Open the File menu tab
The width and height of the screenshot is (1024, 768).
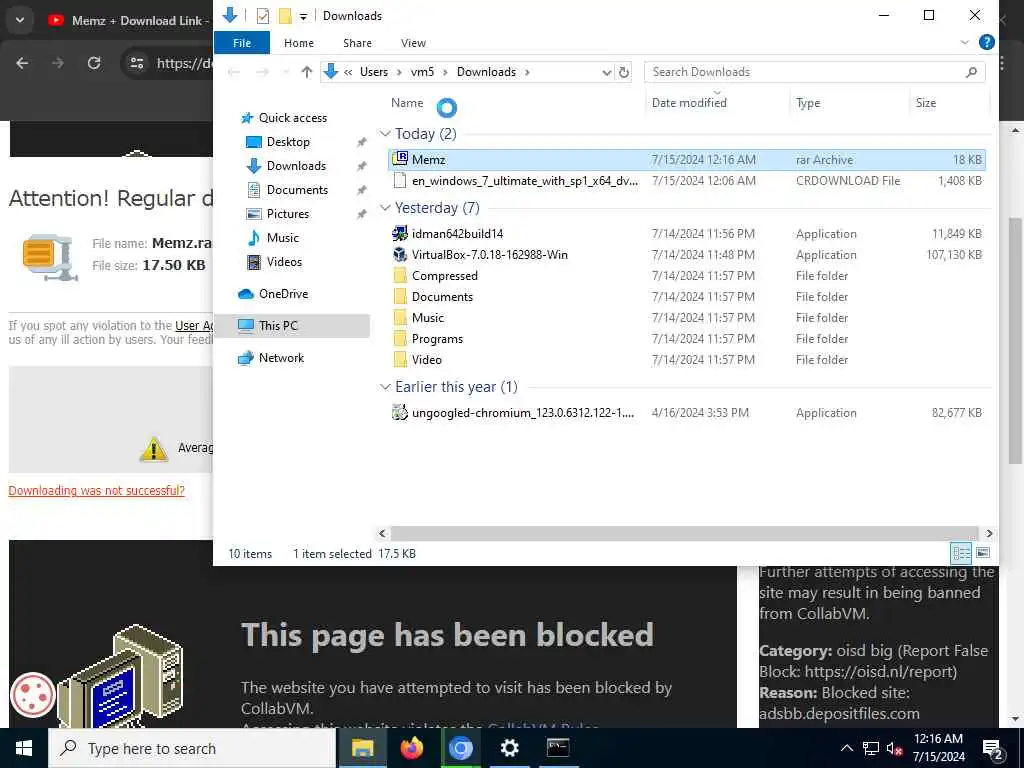click(242, 42)
